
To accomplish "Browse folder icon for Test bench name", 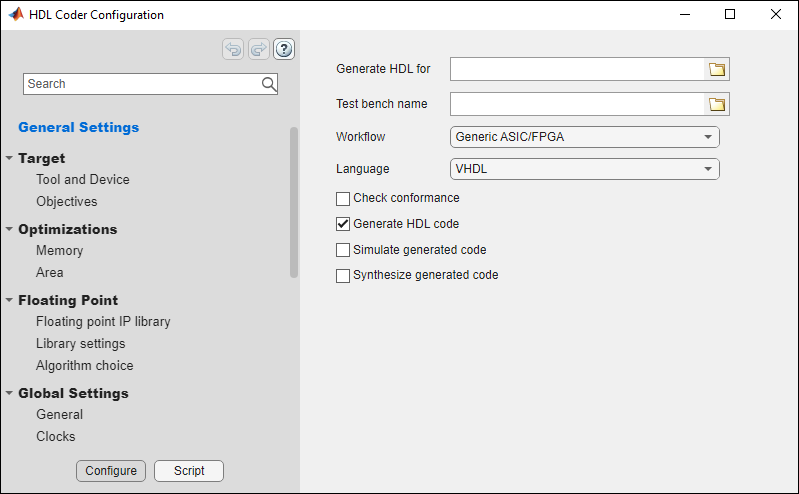I will pos(717,105).
